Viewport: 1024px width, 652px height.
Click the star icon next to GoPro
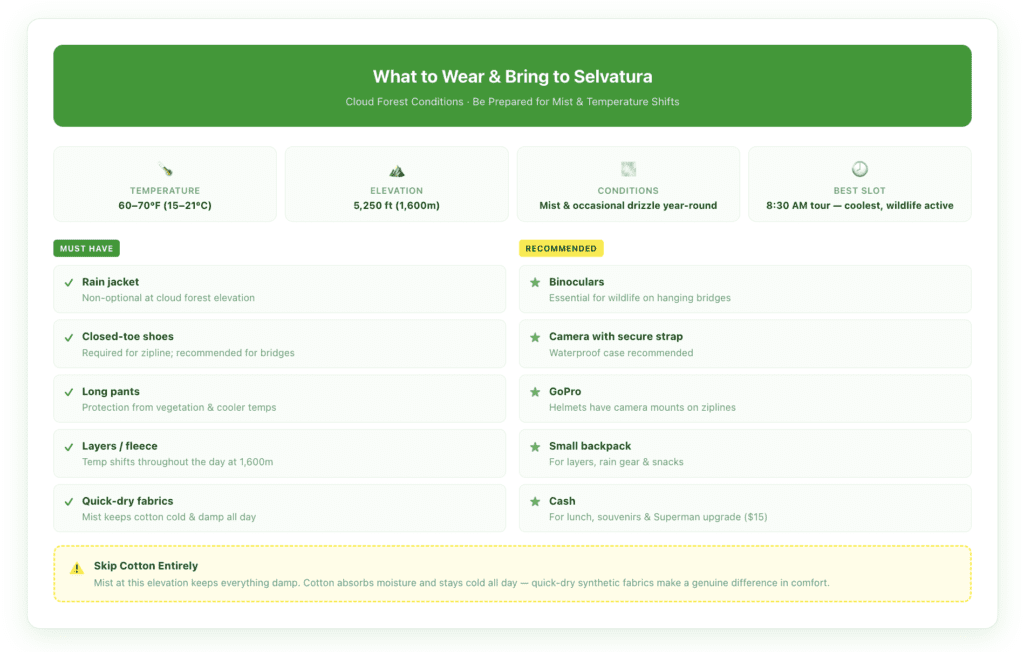click(535, 392)
